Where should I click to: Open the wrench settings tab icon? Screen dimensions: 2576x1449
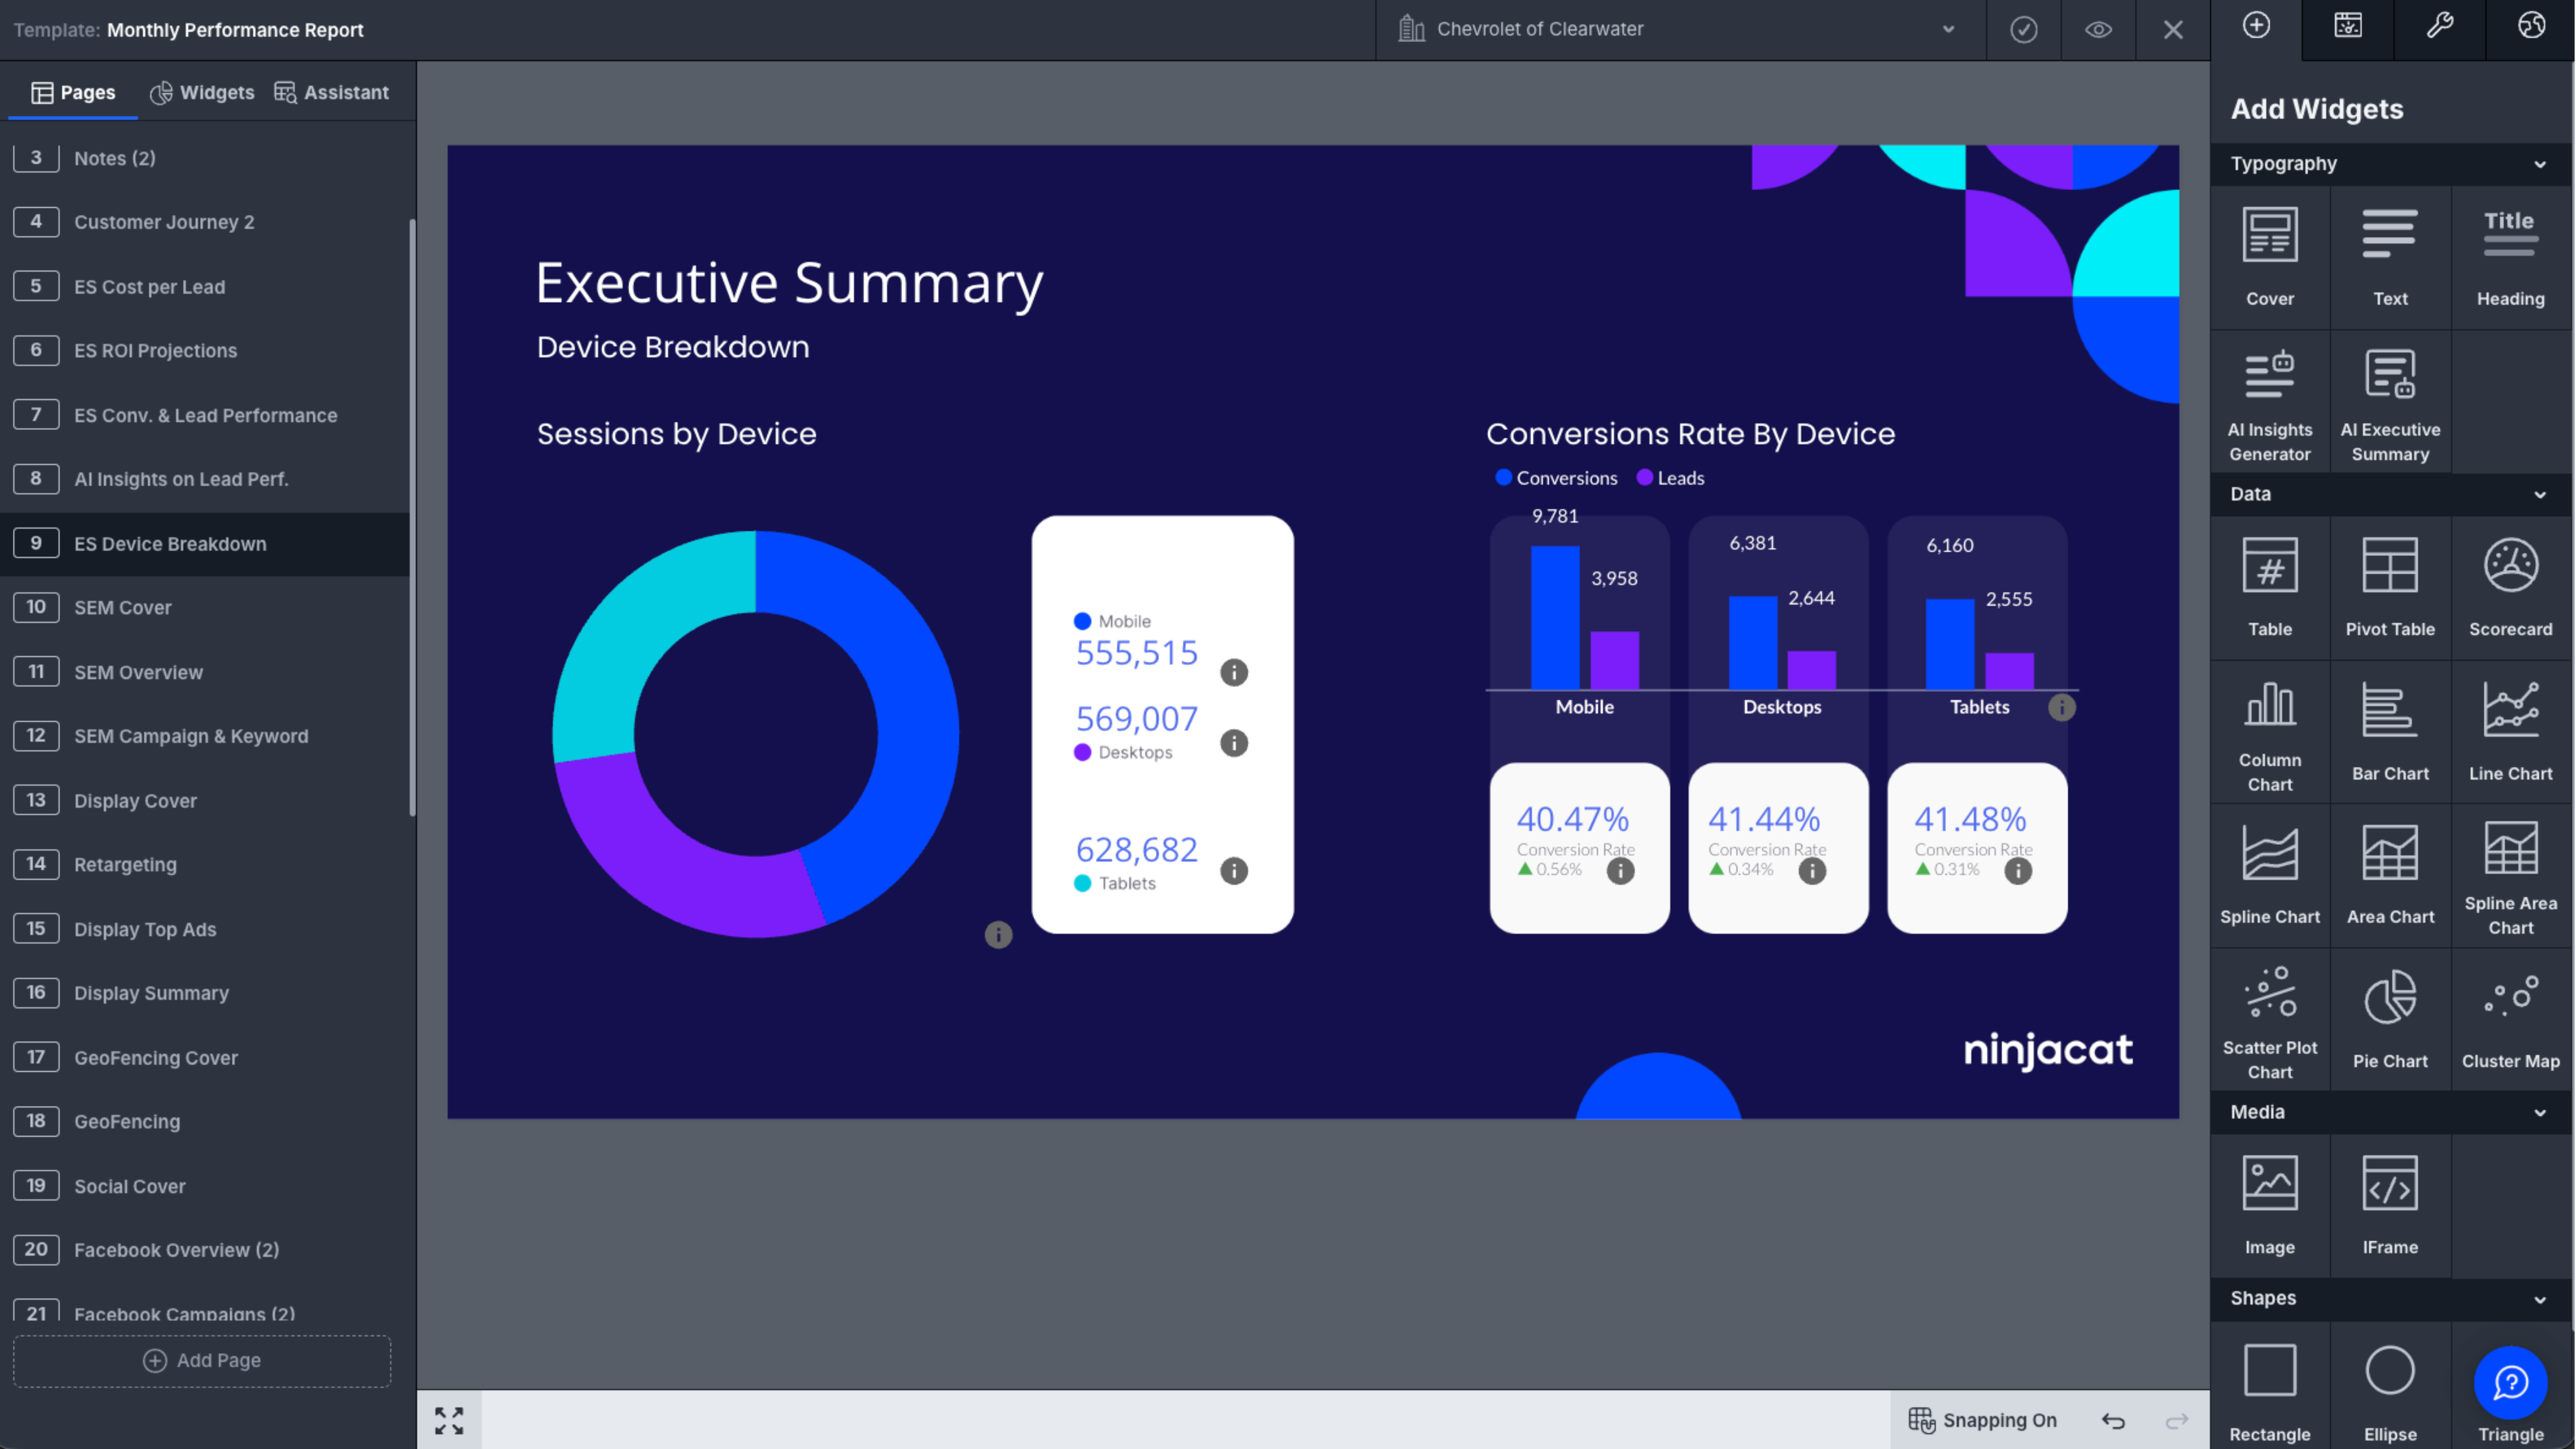point(2439,27)
